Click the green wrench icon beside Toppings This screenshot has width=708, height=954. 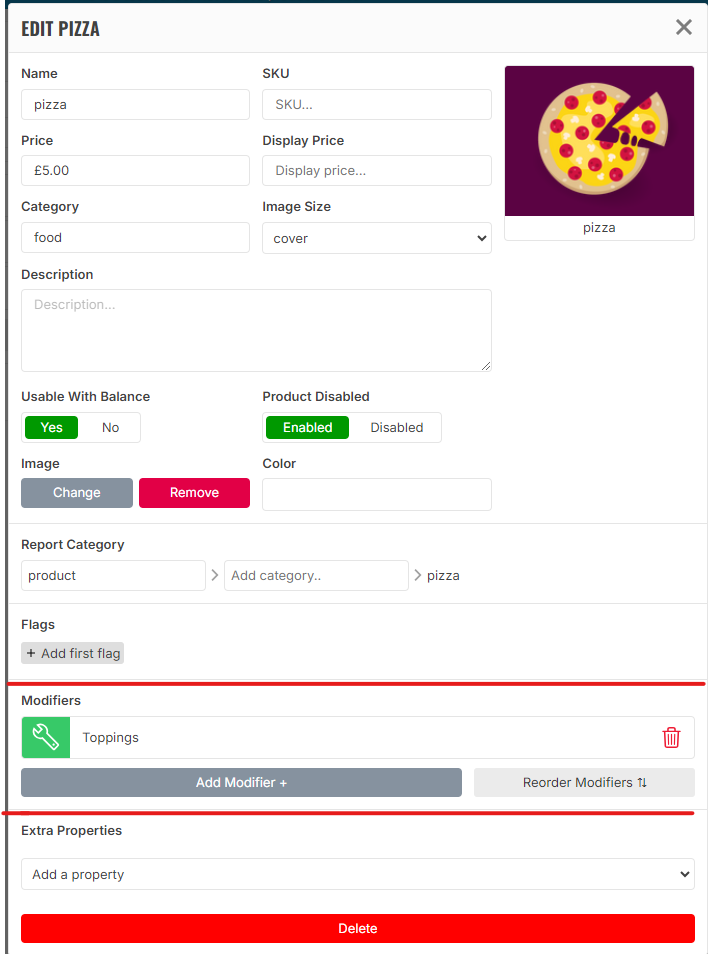click(46, 738)
